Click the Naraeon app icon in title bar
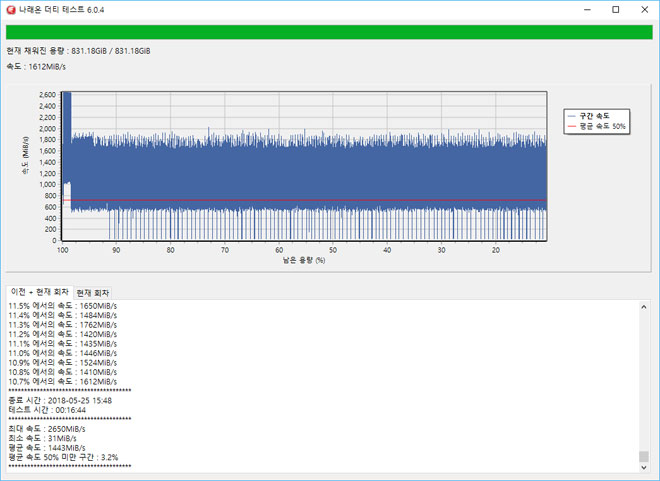The width and height of the screenshot is (660, 481). (x=11, y=10)
